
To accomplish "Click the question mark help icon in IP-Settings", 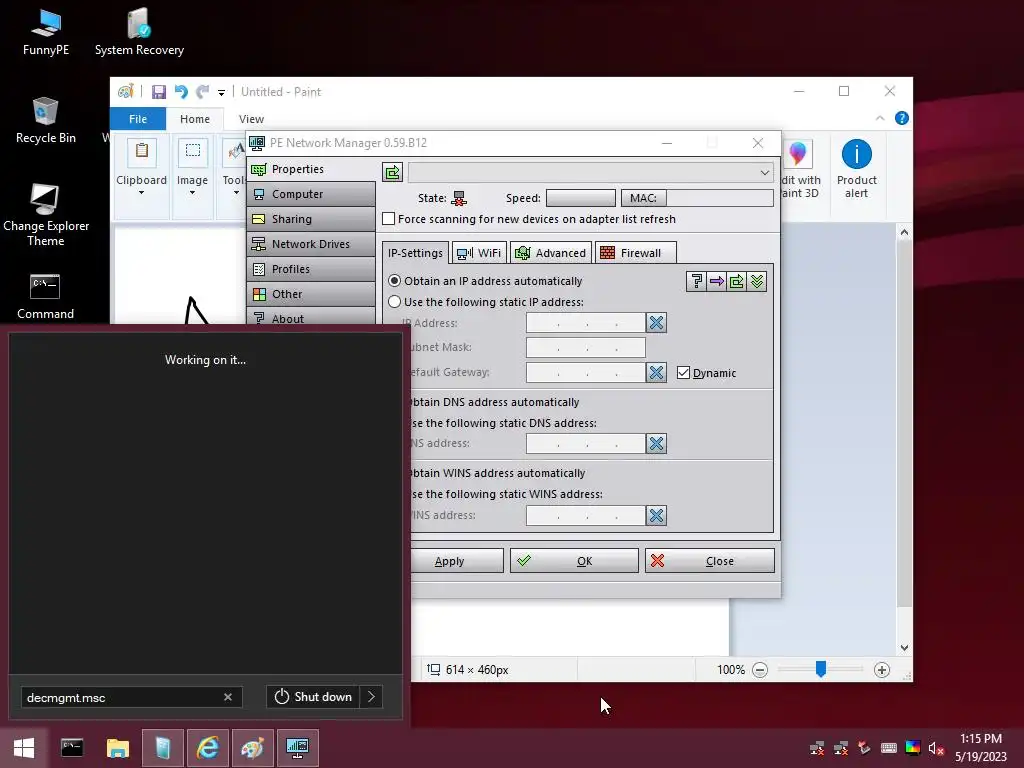I will 696,281.
